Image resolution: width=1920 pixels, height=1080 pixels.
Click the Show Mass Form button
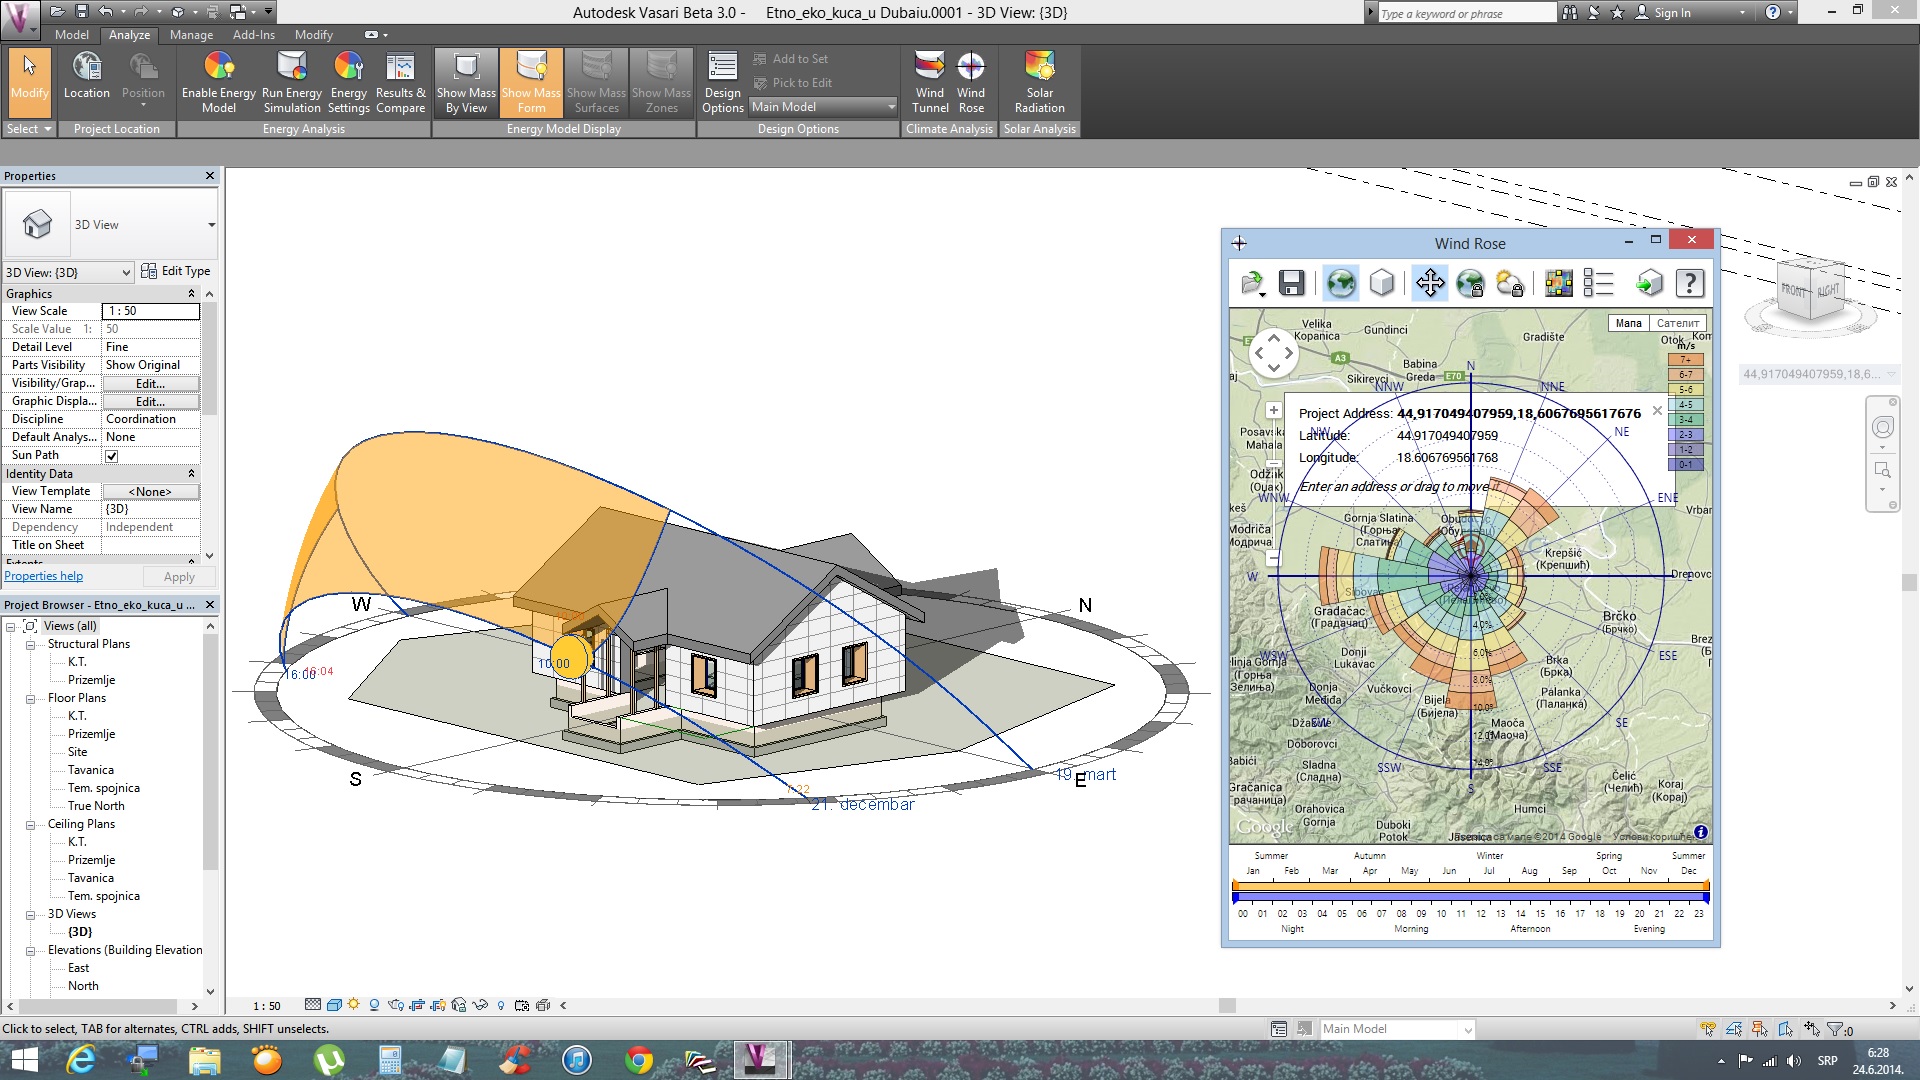coord(531,82)
